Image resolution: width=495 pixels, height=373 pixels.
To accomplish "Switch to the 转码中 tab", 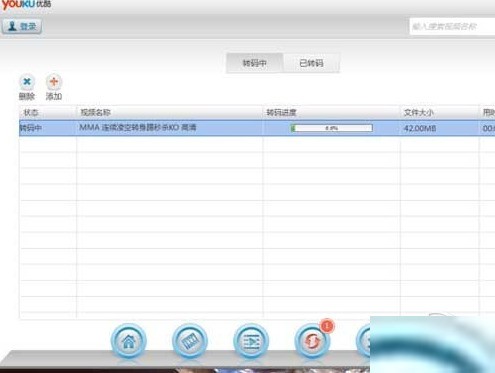I will click(x=254, y=63).
